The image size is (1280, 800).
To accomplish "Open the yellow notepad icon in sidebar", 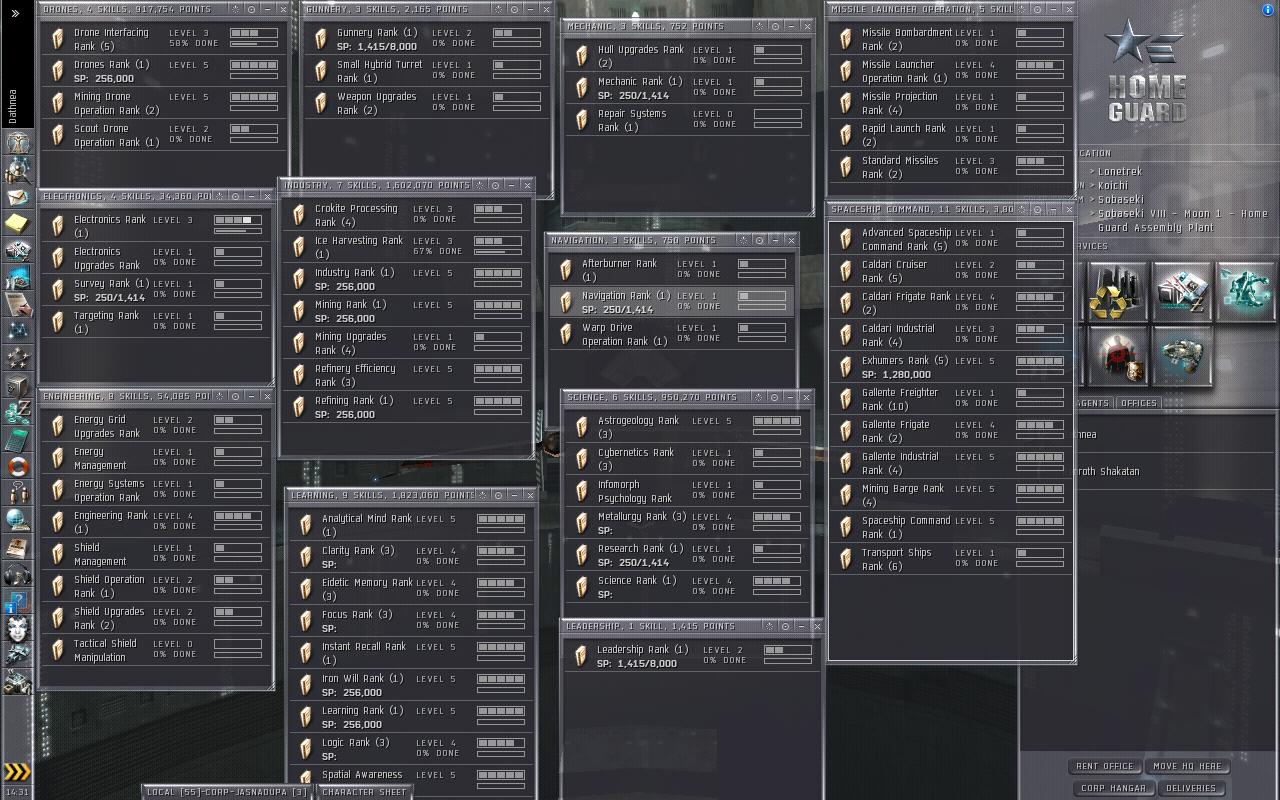I will [17, 223].
